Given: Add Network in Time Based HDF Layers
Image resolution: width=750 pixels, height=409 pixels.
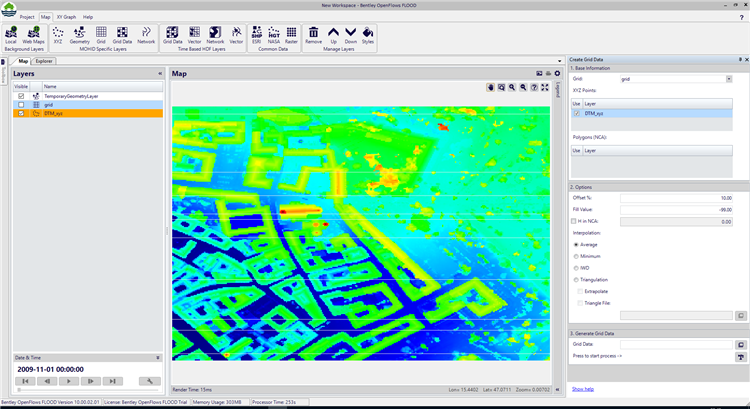Looking at the screenshot, I should (215, 35).
